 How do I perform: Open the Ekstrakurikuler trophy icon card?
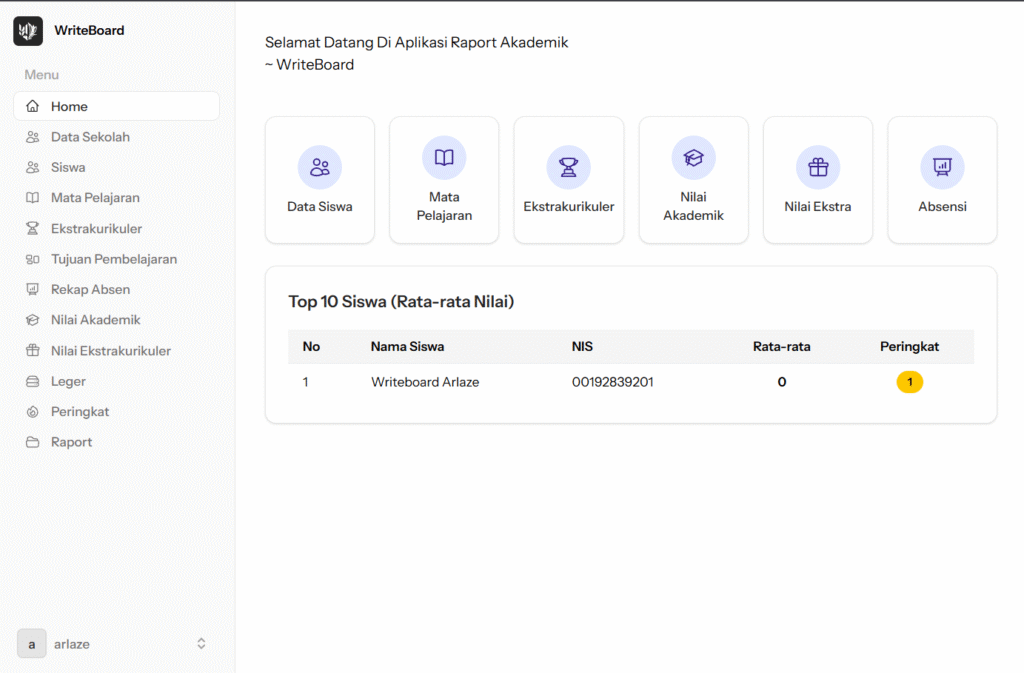pyautogui.click(x=568, y=168)
